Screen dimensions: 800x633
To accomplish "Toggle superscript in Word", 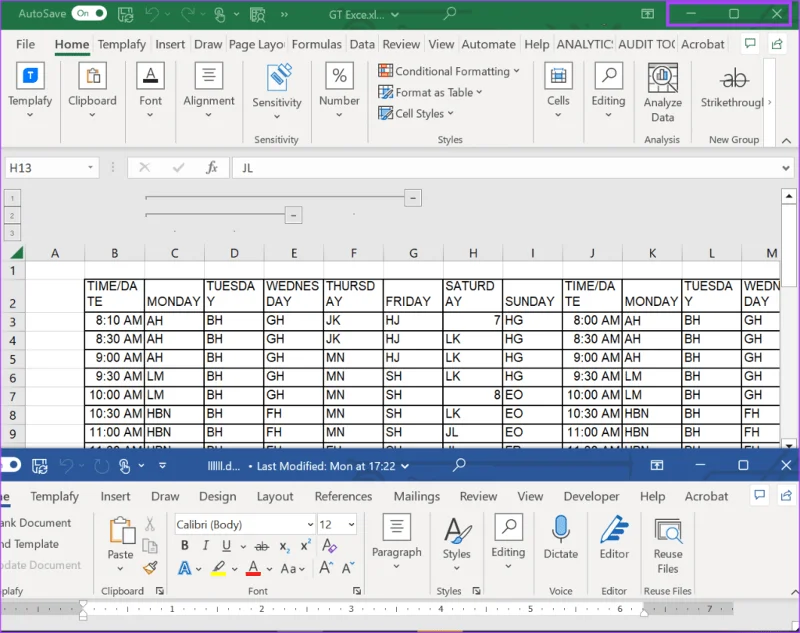I will coord(306,546).
